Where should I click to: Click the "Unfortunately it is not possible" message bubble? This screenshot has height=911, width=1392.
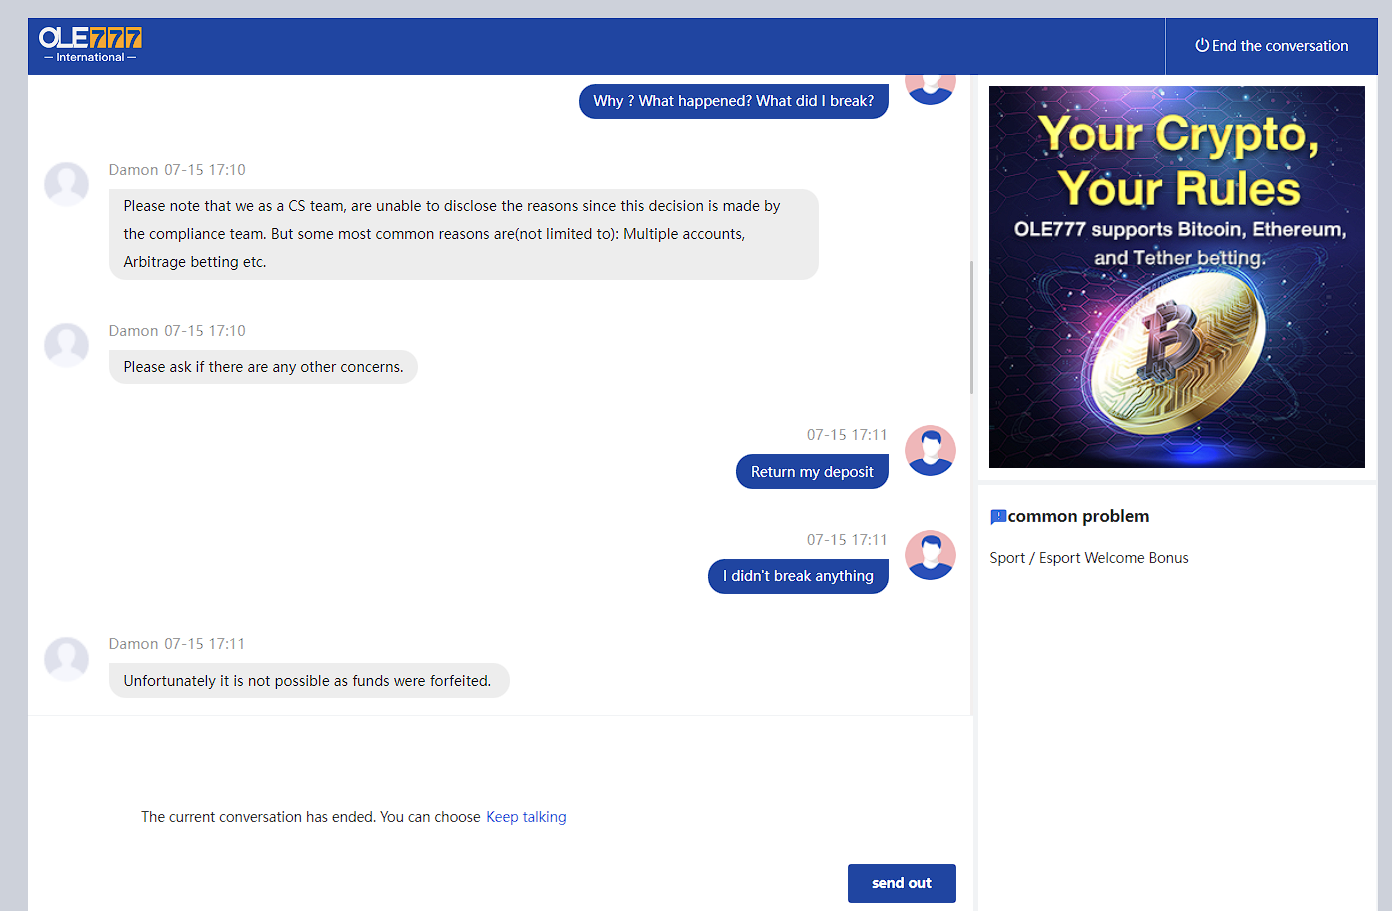308,681
